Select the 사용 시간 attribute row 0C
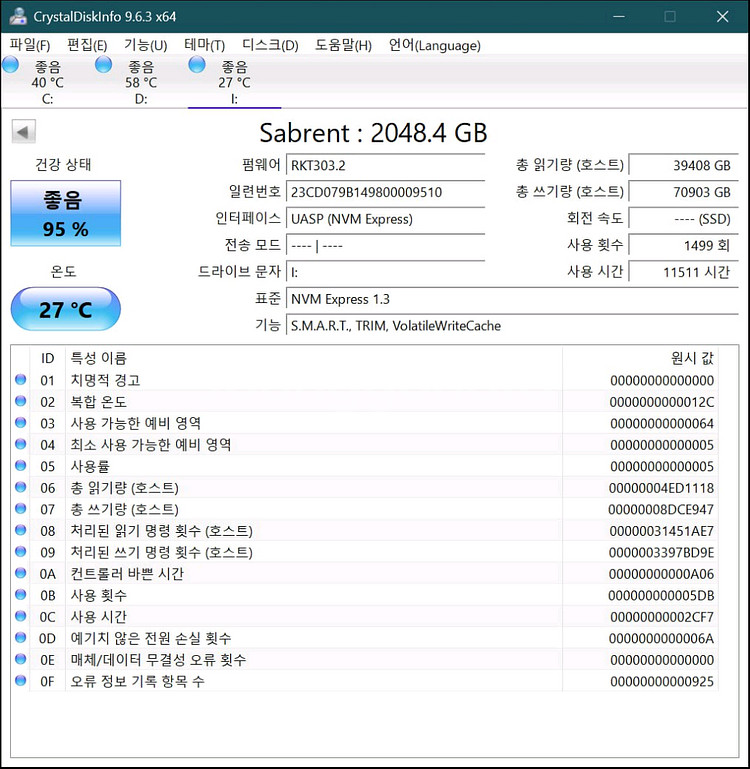The height and width of the screenshot is (769, 750). 300,617
